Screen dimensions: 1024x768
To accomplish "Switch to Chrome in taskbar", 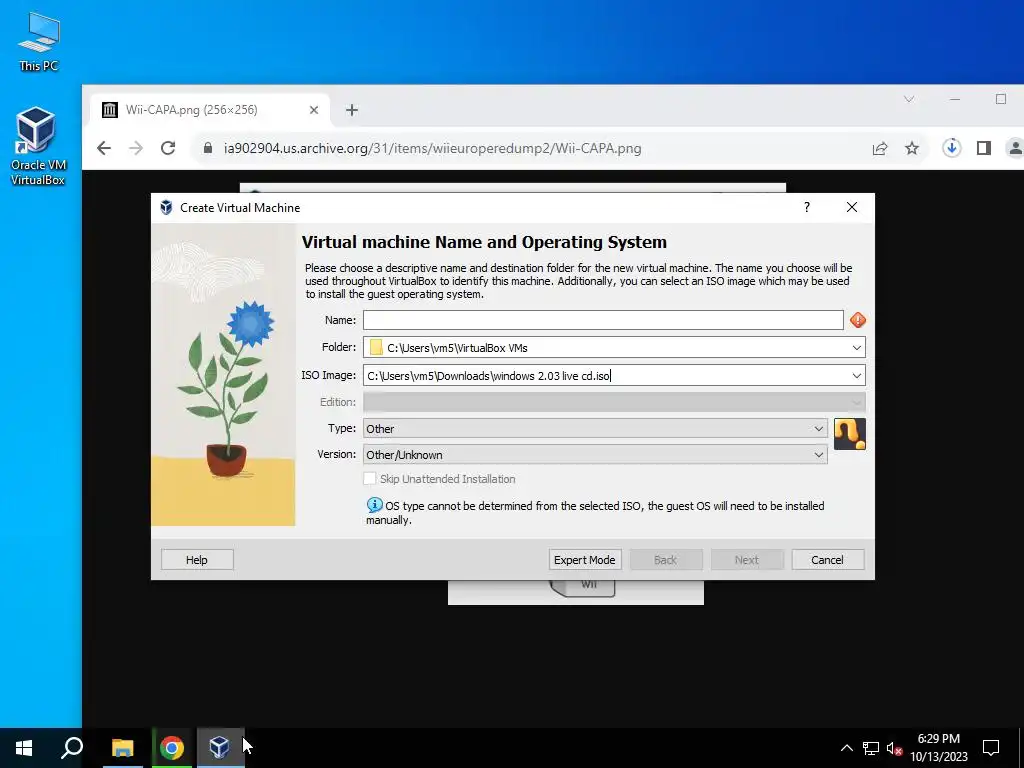I will (x=172, y=748).
